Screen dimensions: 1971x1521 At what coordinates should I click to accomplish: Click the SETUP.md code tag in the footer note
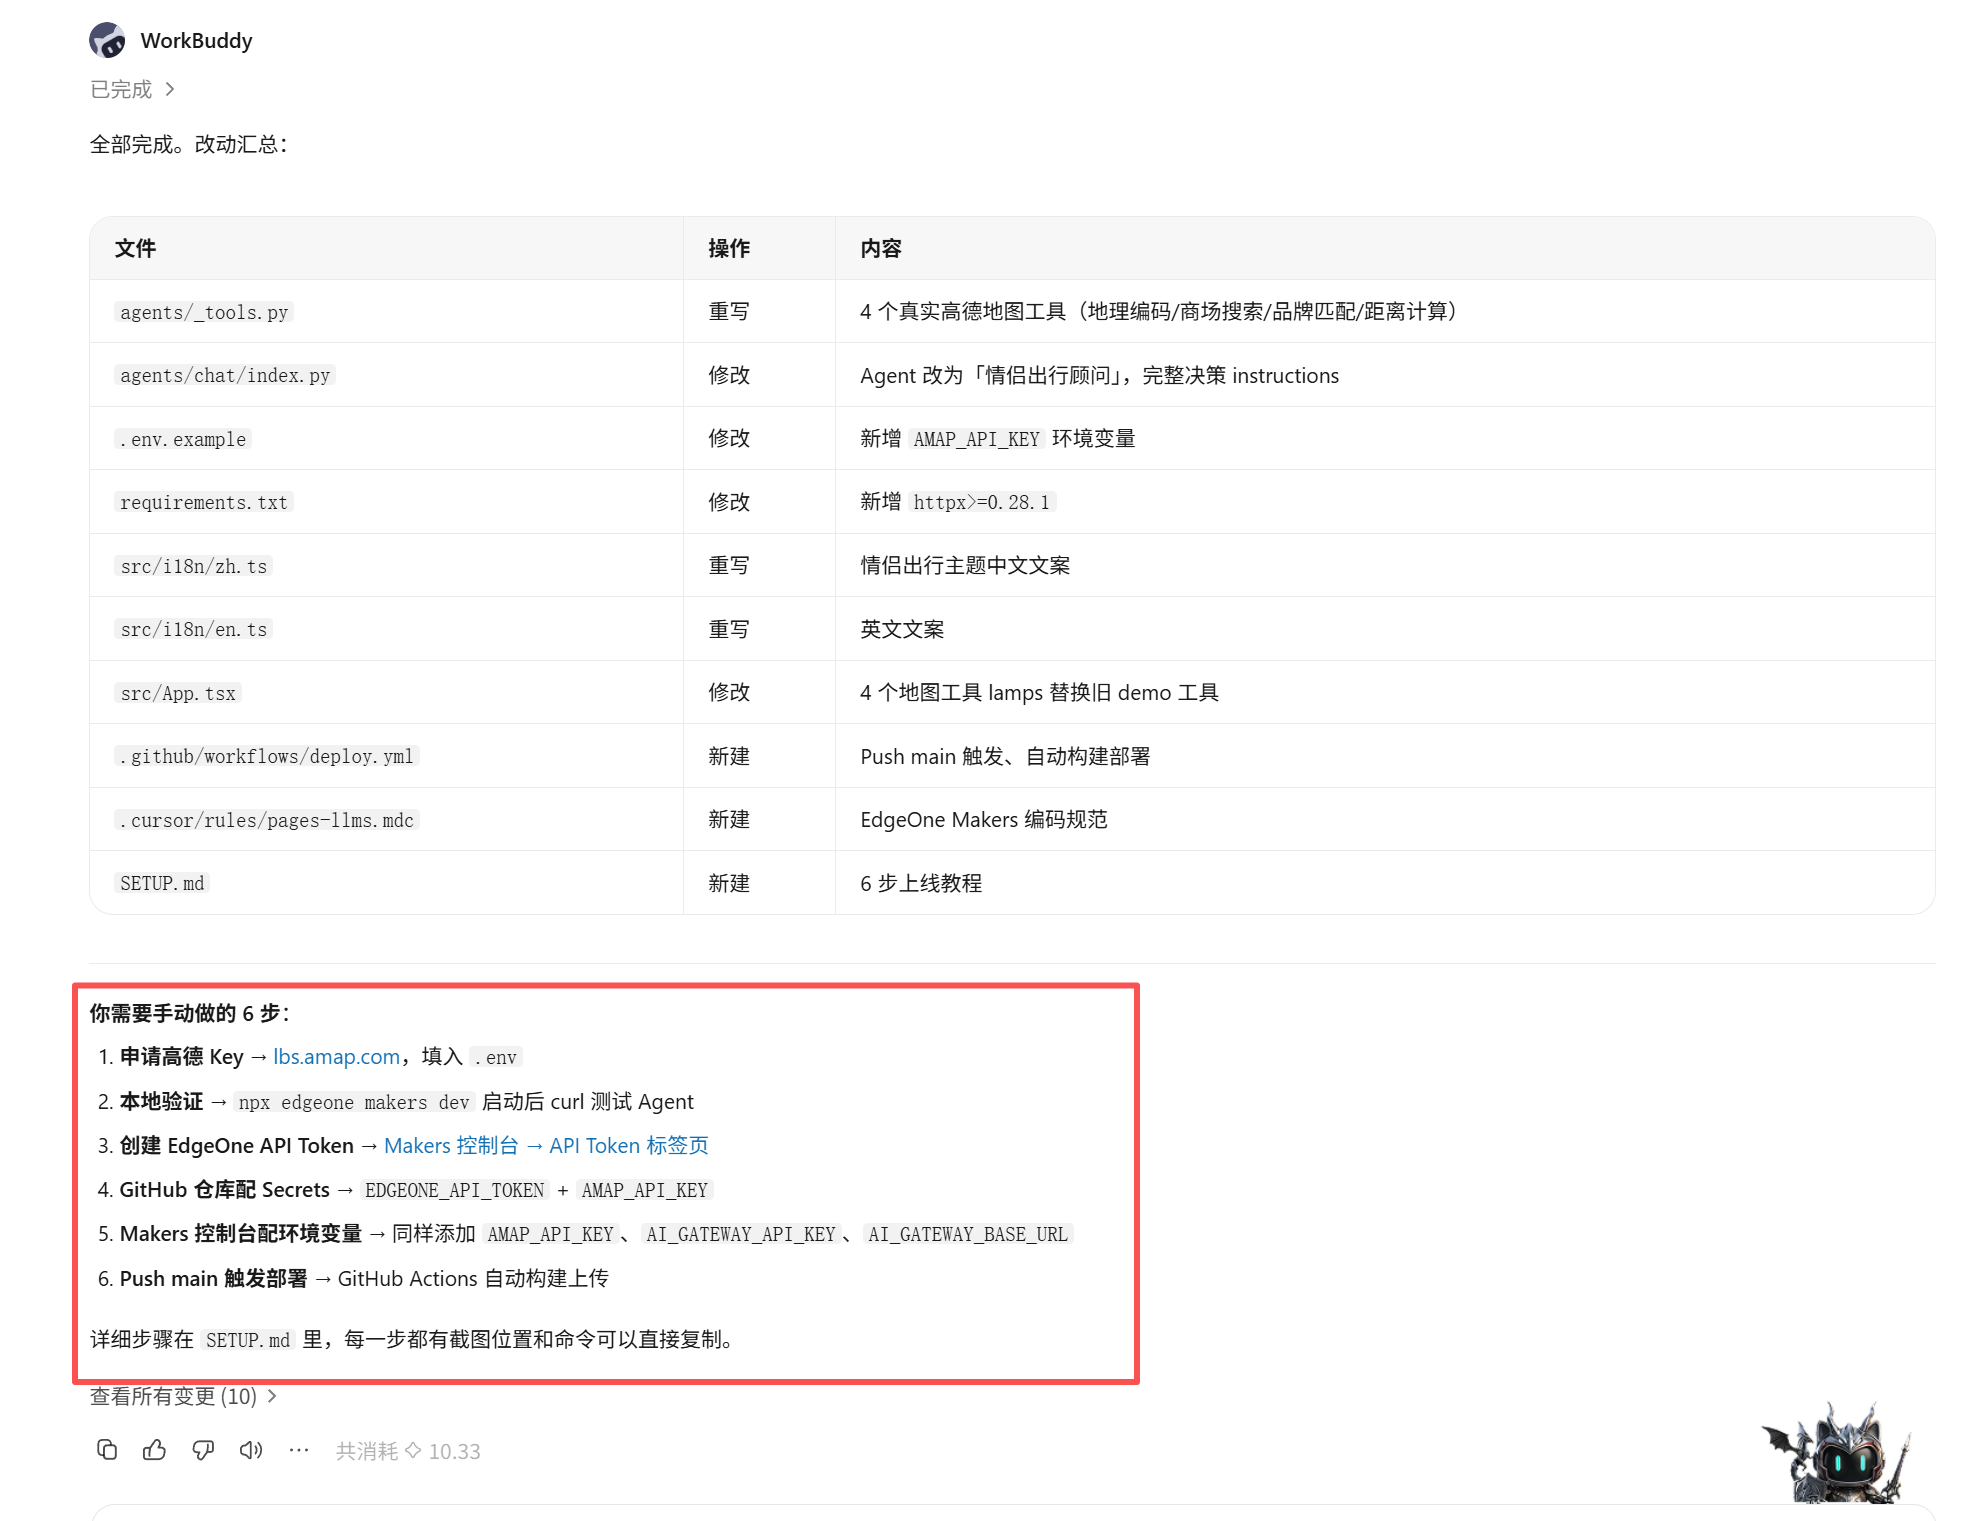pos(248,1340)
